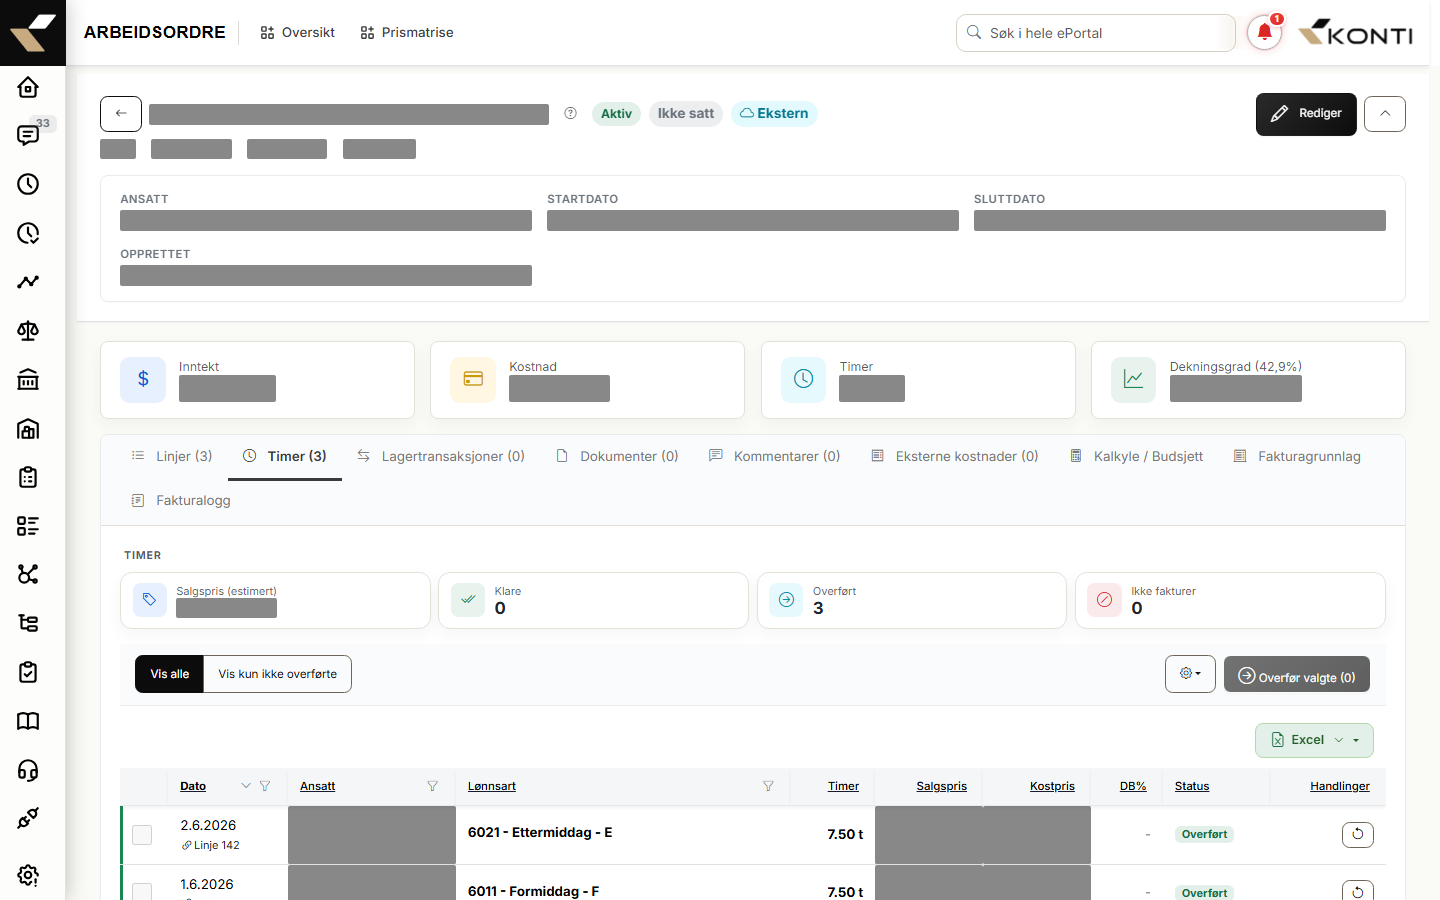Click the 'Overfør valgte (0)' button
Image resolution: width=1440 pixels, height=900 pixels.
pyautogui.click(x=1297, y=674)
